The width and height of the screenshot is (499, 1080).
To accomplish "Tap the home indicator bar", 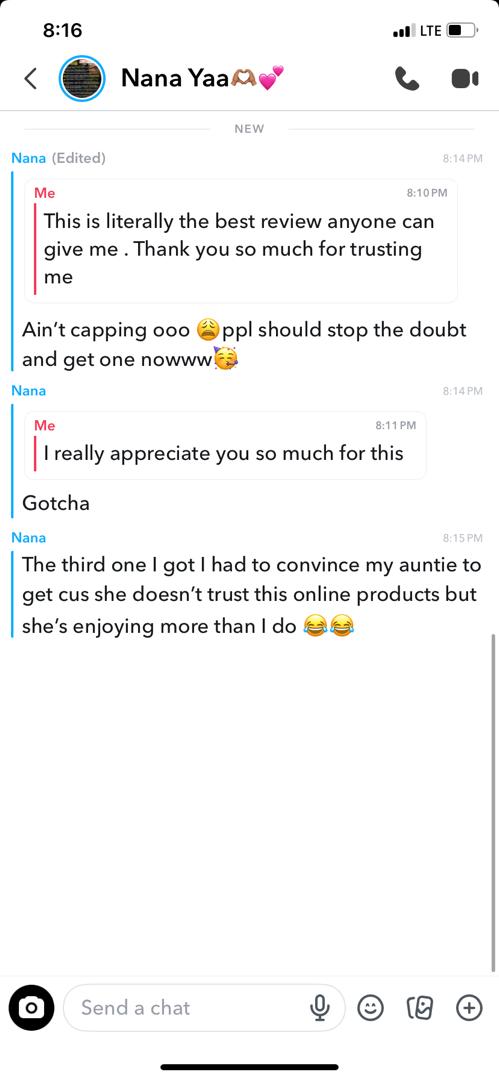I will [x=250, y=1067].
